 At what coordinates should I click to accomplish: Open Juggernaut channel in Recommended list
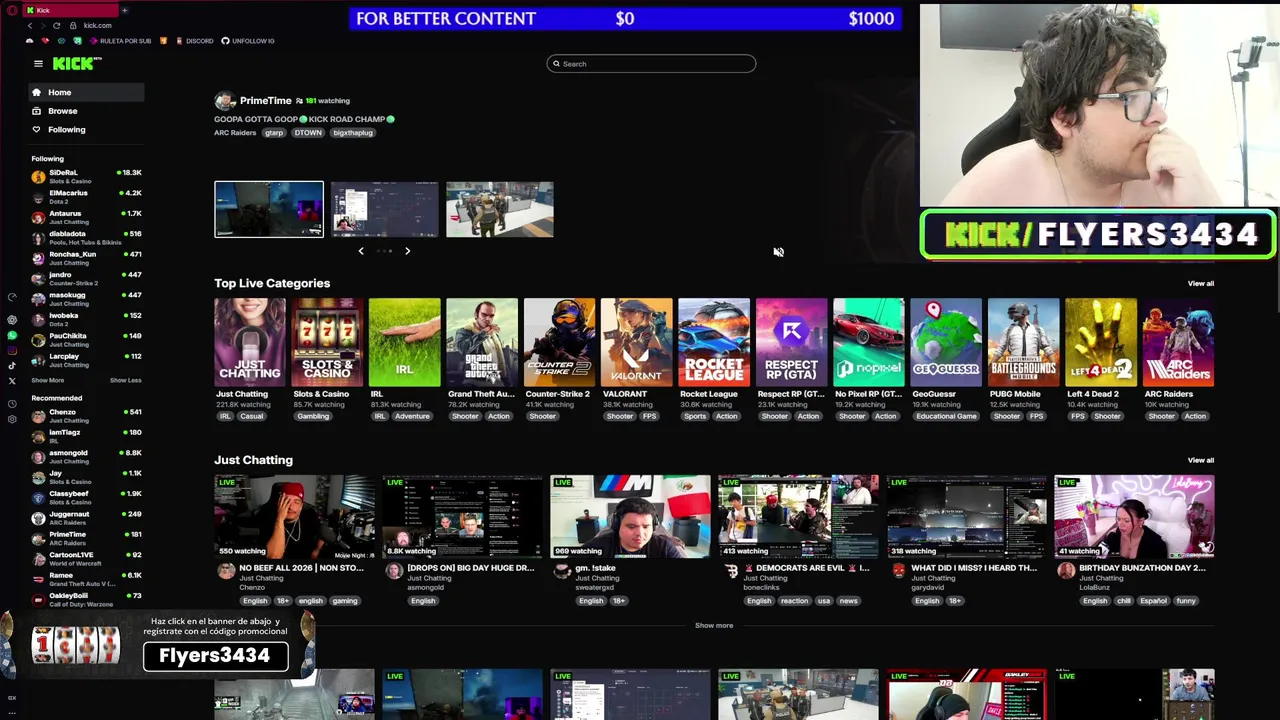pos(87,517)
